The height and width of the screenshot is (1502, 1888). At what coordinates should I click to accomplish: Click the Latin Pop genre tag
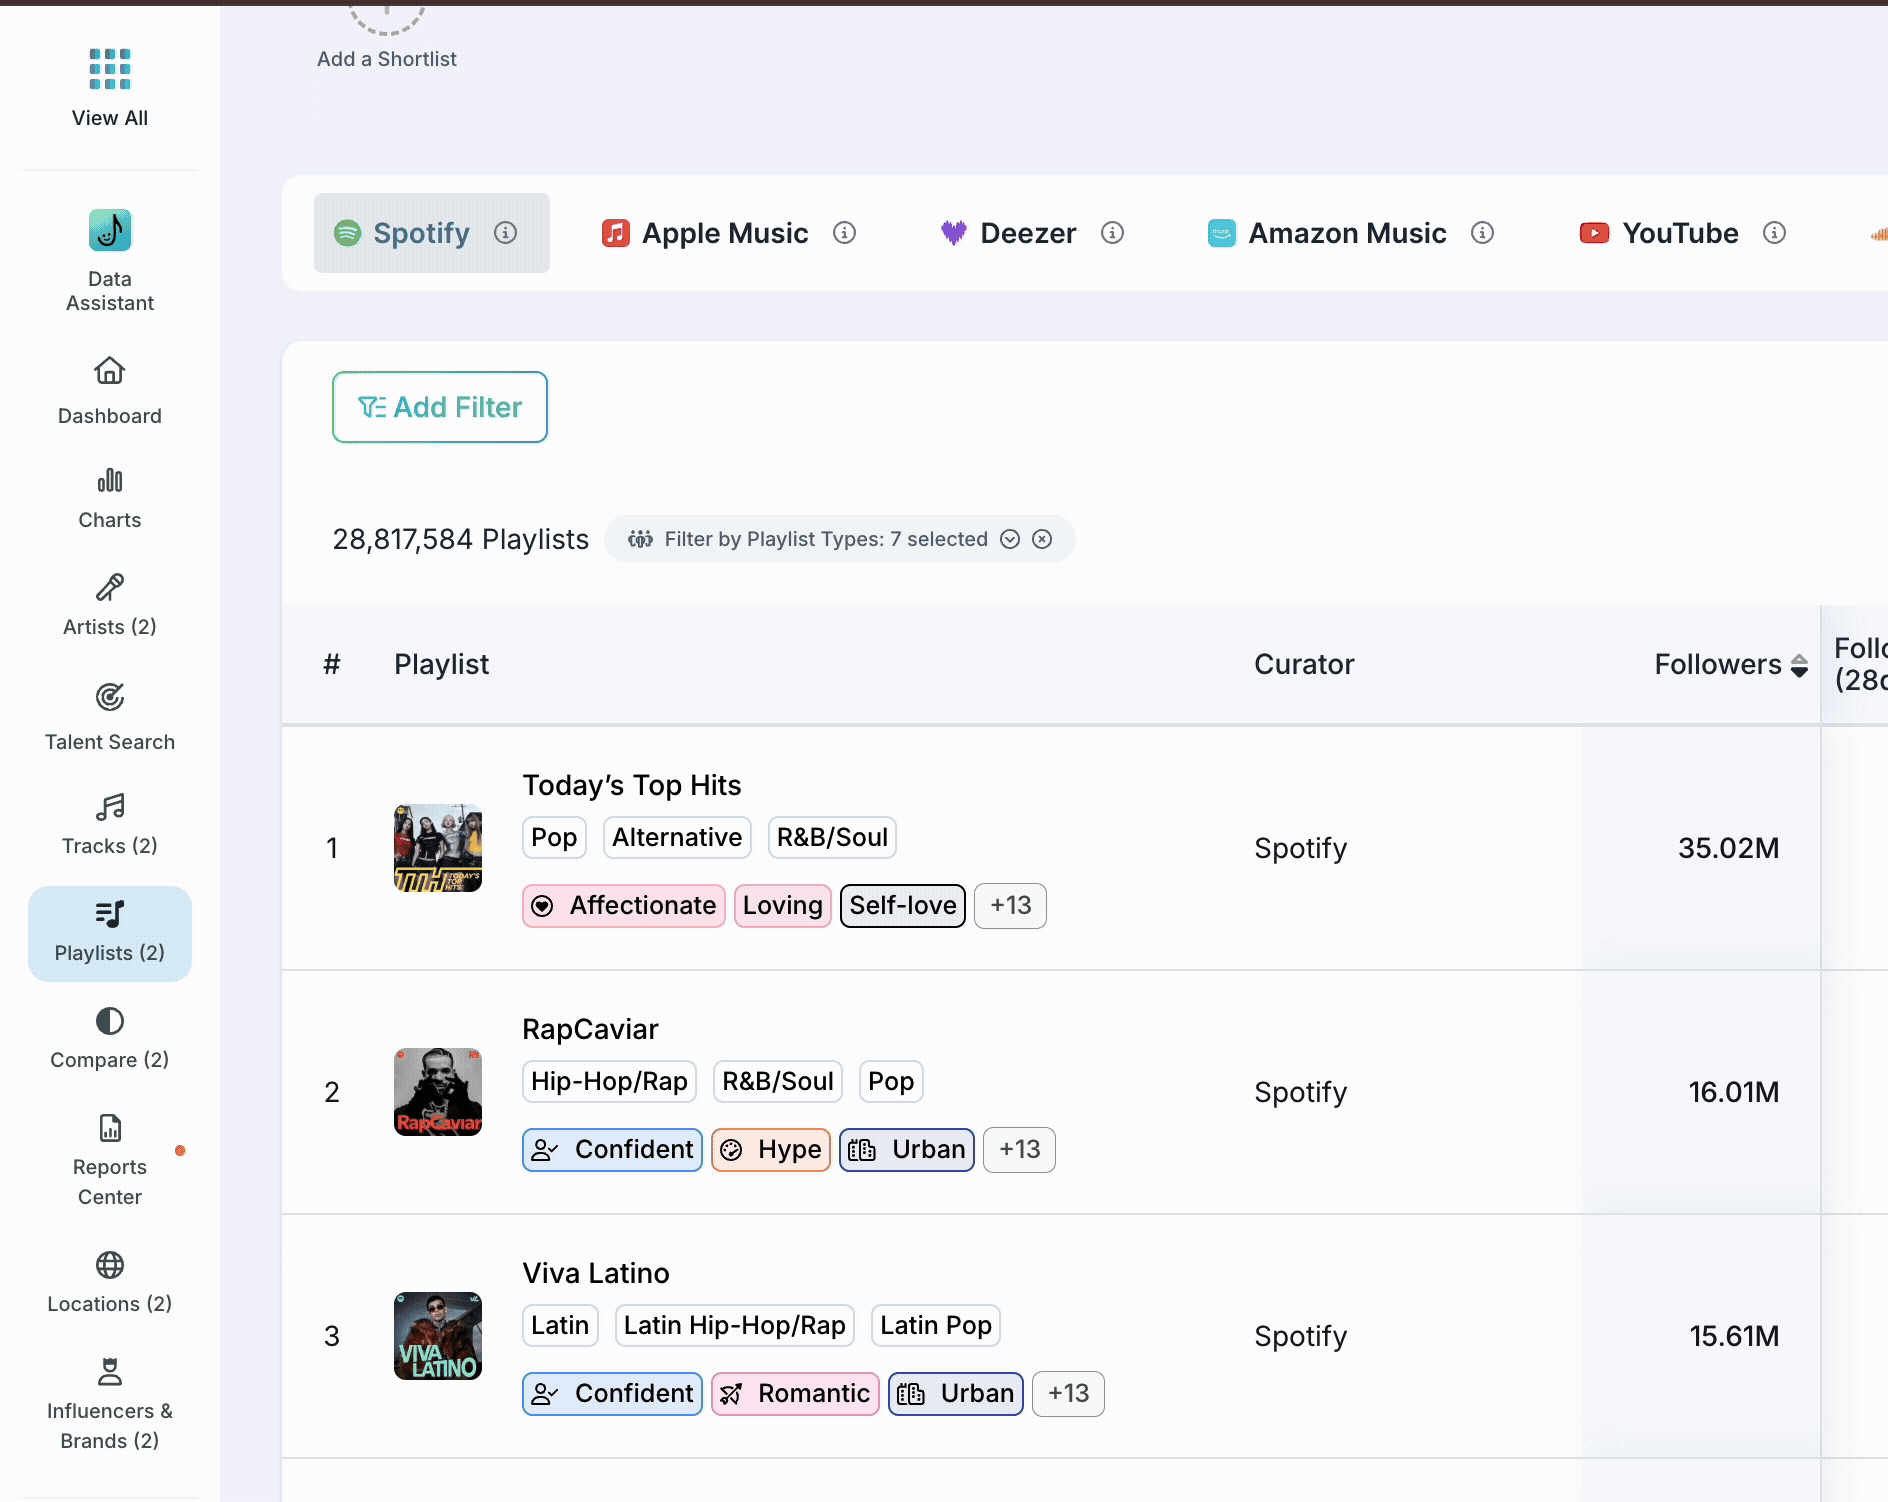pyautogui.click(x=936, y=1325)
